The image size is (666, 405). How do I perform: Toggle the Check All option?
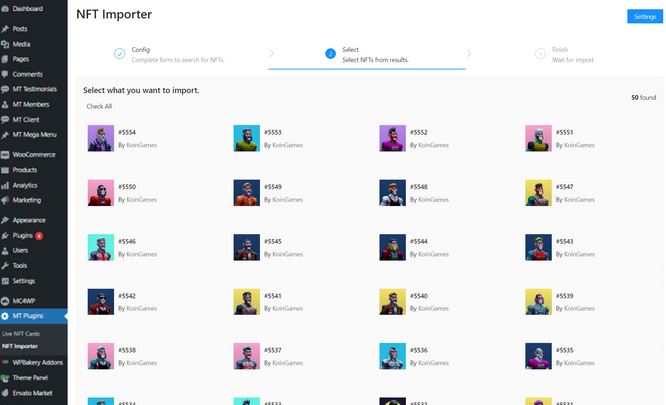point(99,106)
